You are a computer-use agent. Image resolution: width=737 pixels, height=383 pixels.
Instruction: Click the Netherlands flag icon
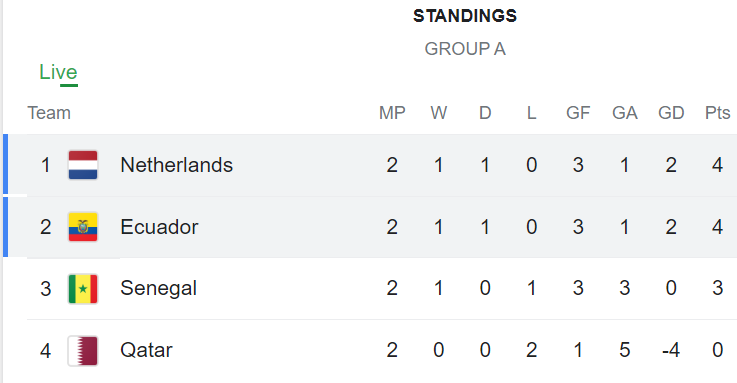83,165
